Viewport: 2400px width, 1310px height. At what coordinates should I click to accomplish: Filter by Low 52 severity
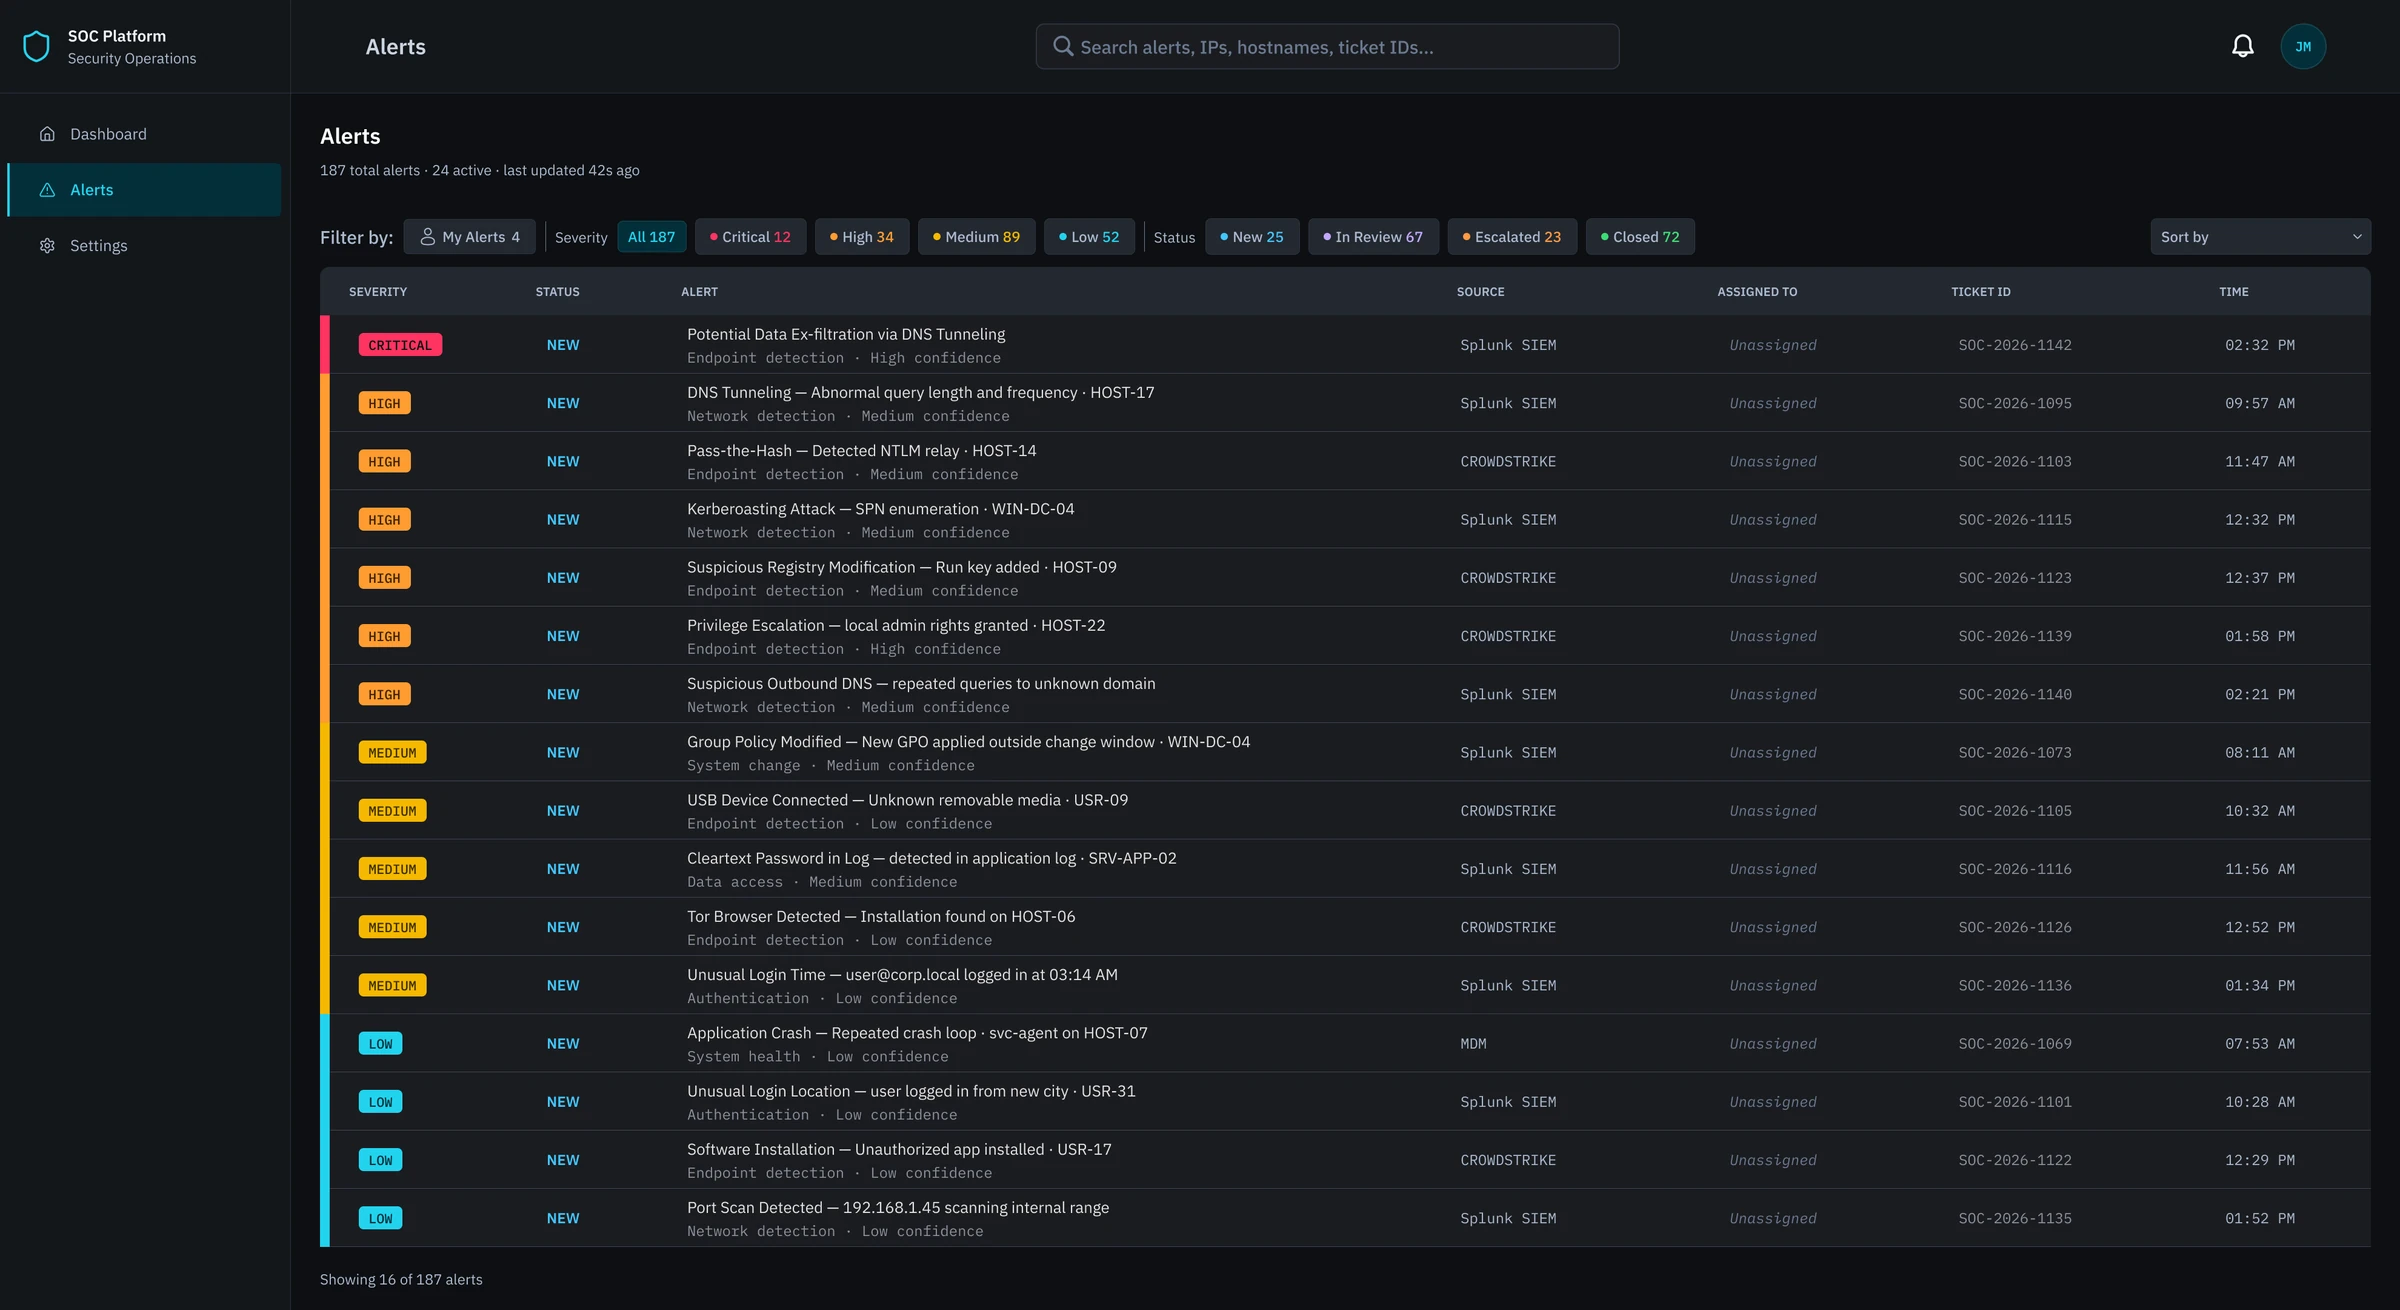1089,237
